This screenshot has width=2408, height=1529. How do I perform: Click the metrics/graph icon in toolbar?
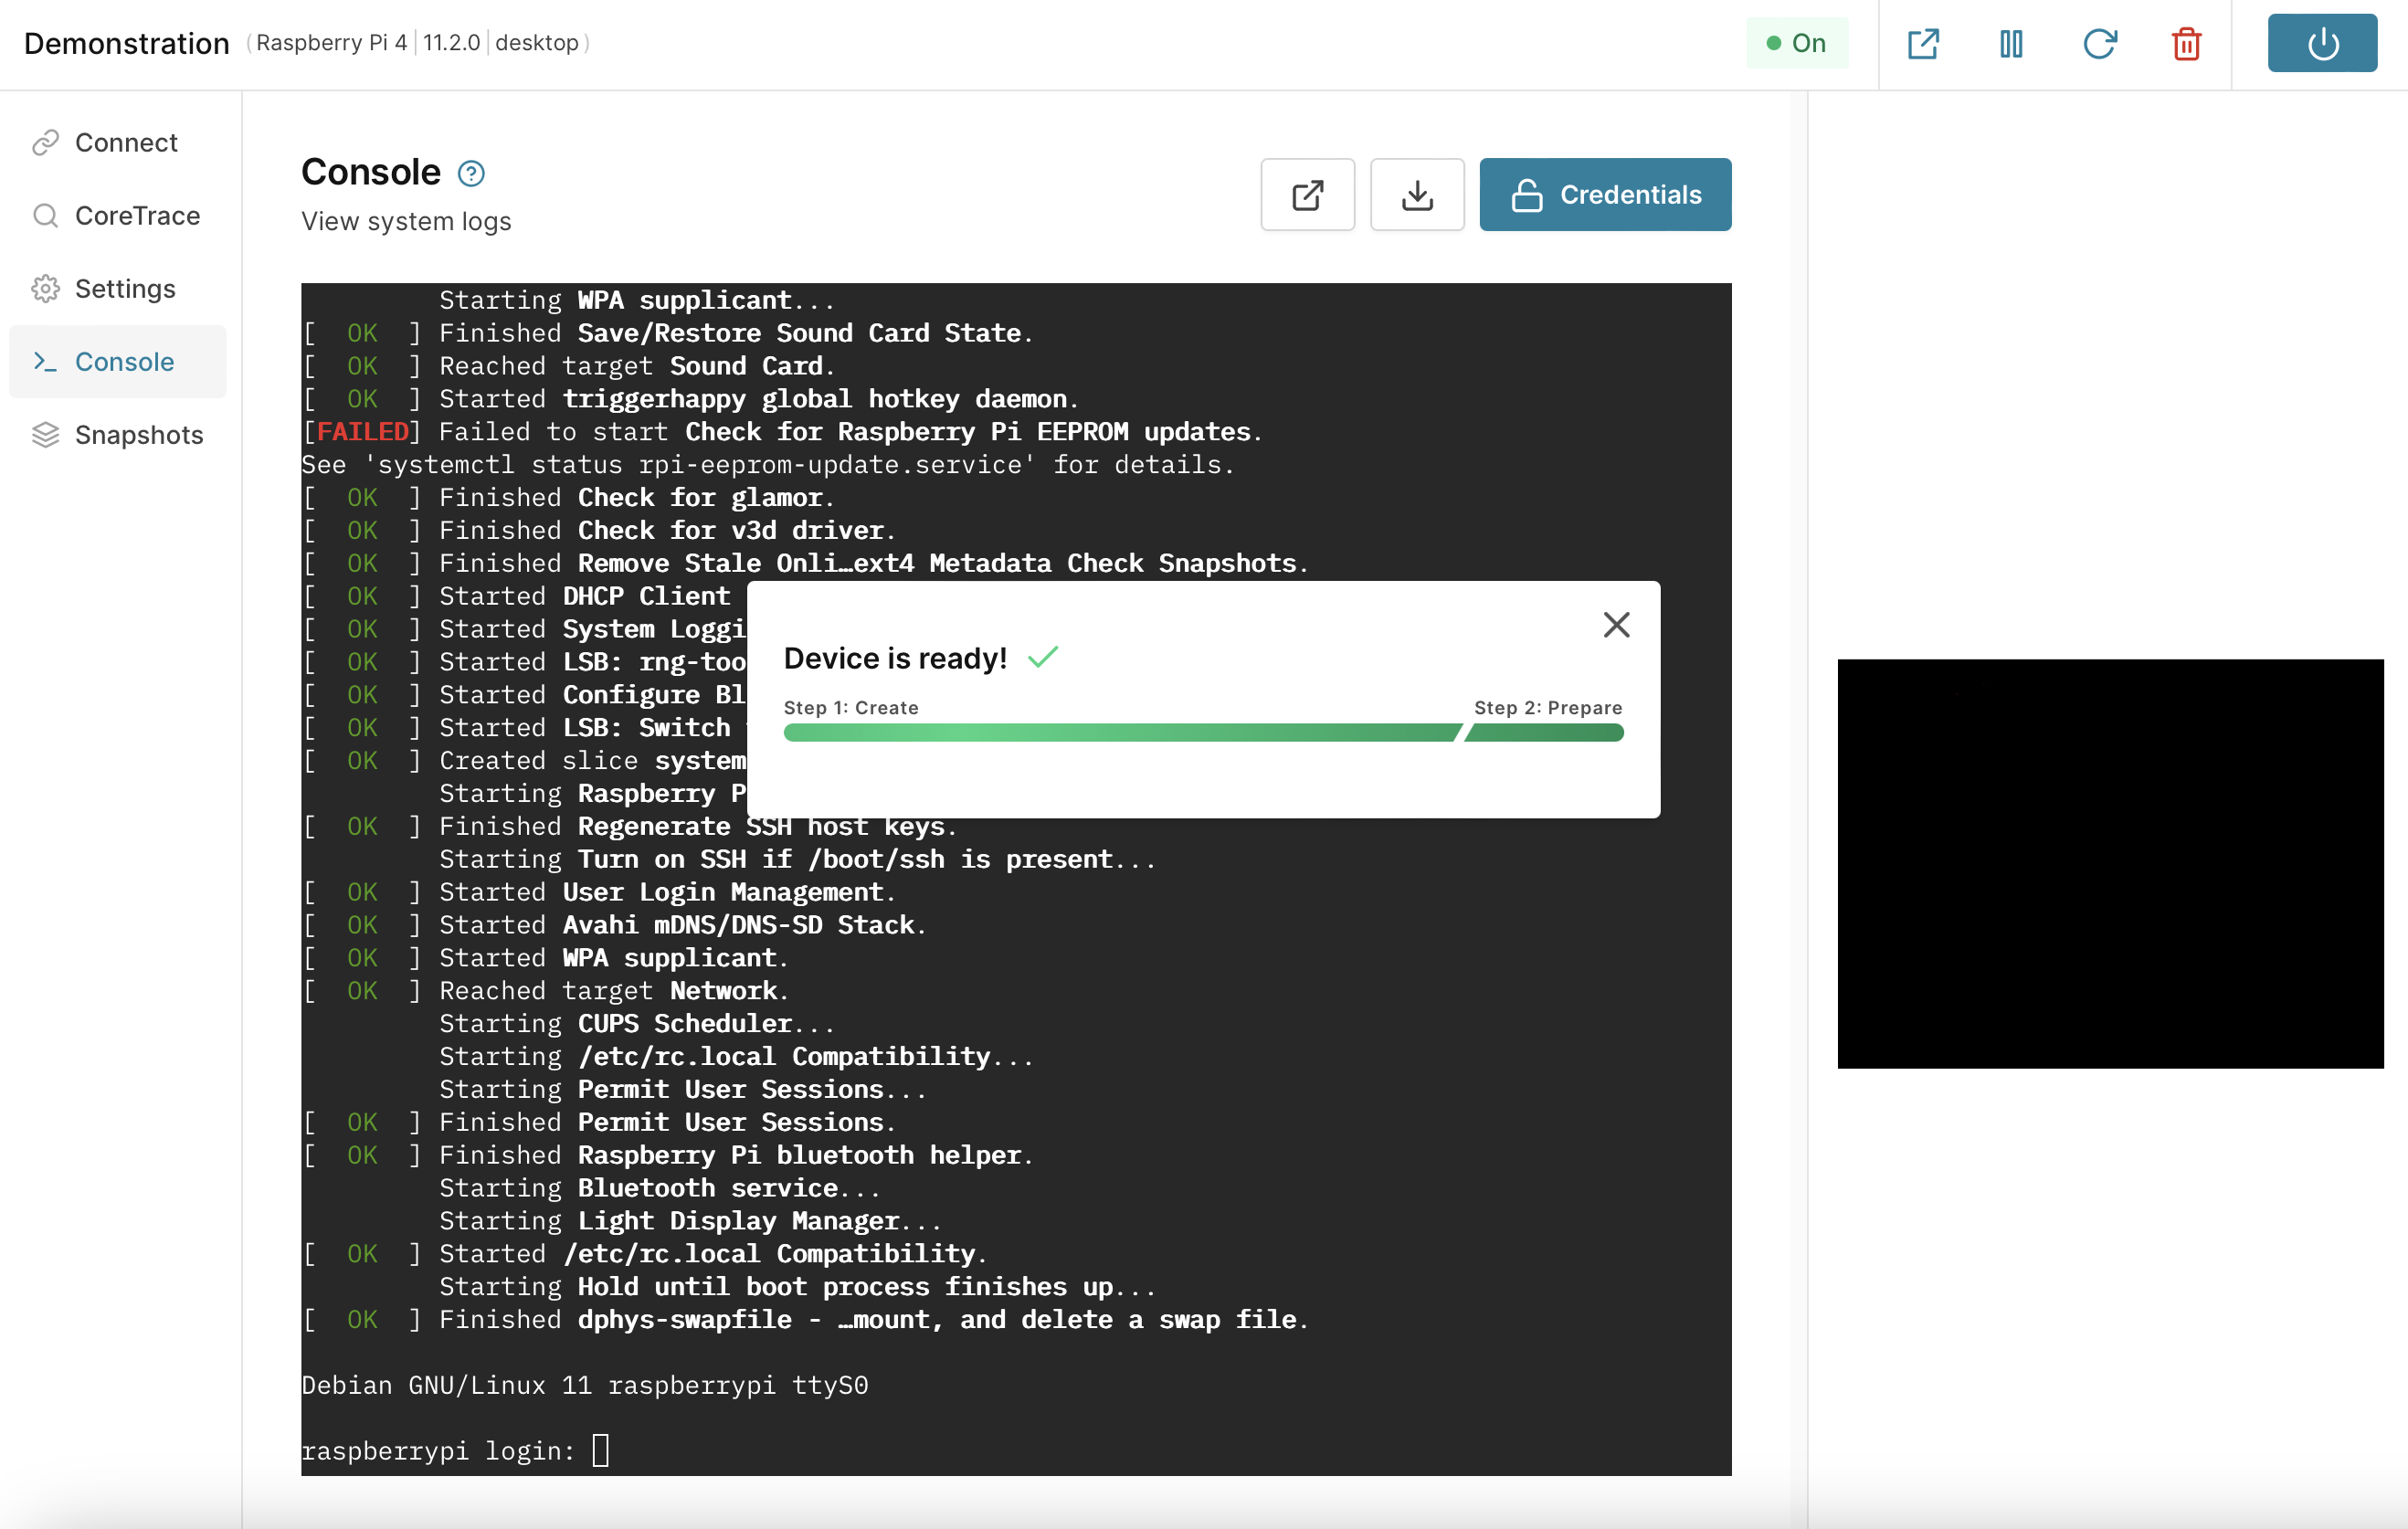(x=2013, y=44)
